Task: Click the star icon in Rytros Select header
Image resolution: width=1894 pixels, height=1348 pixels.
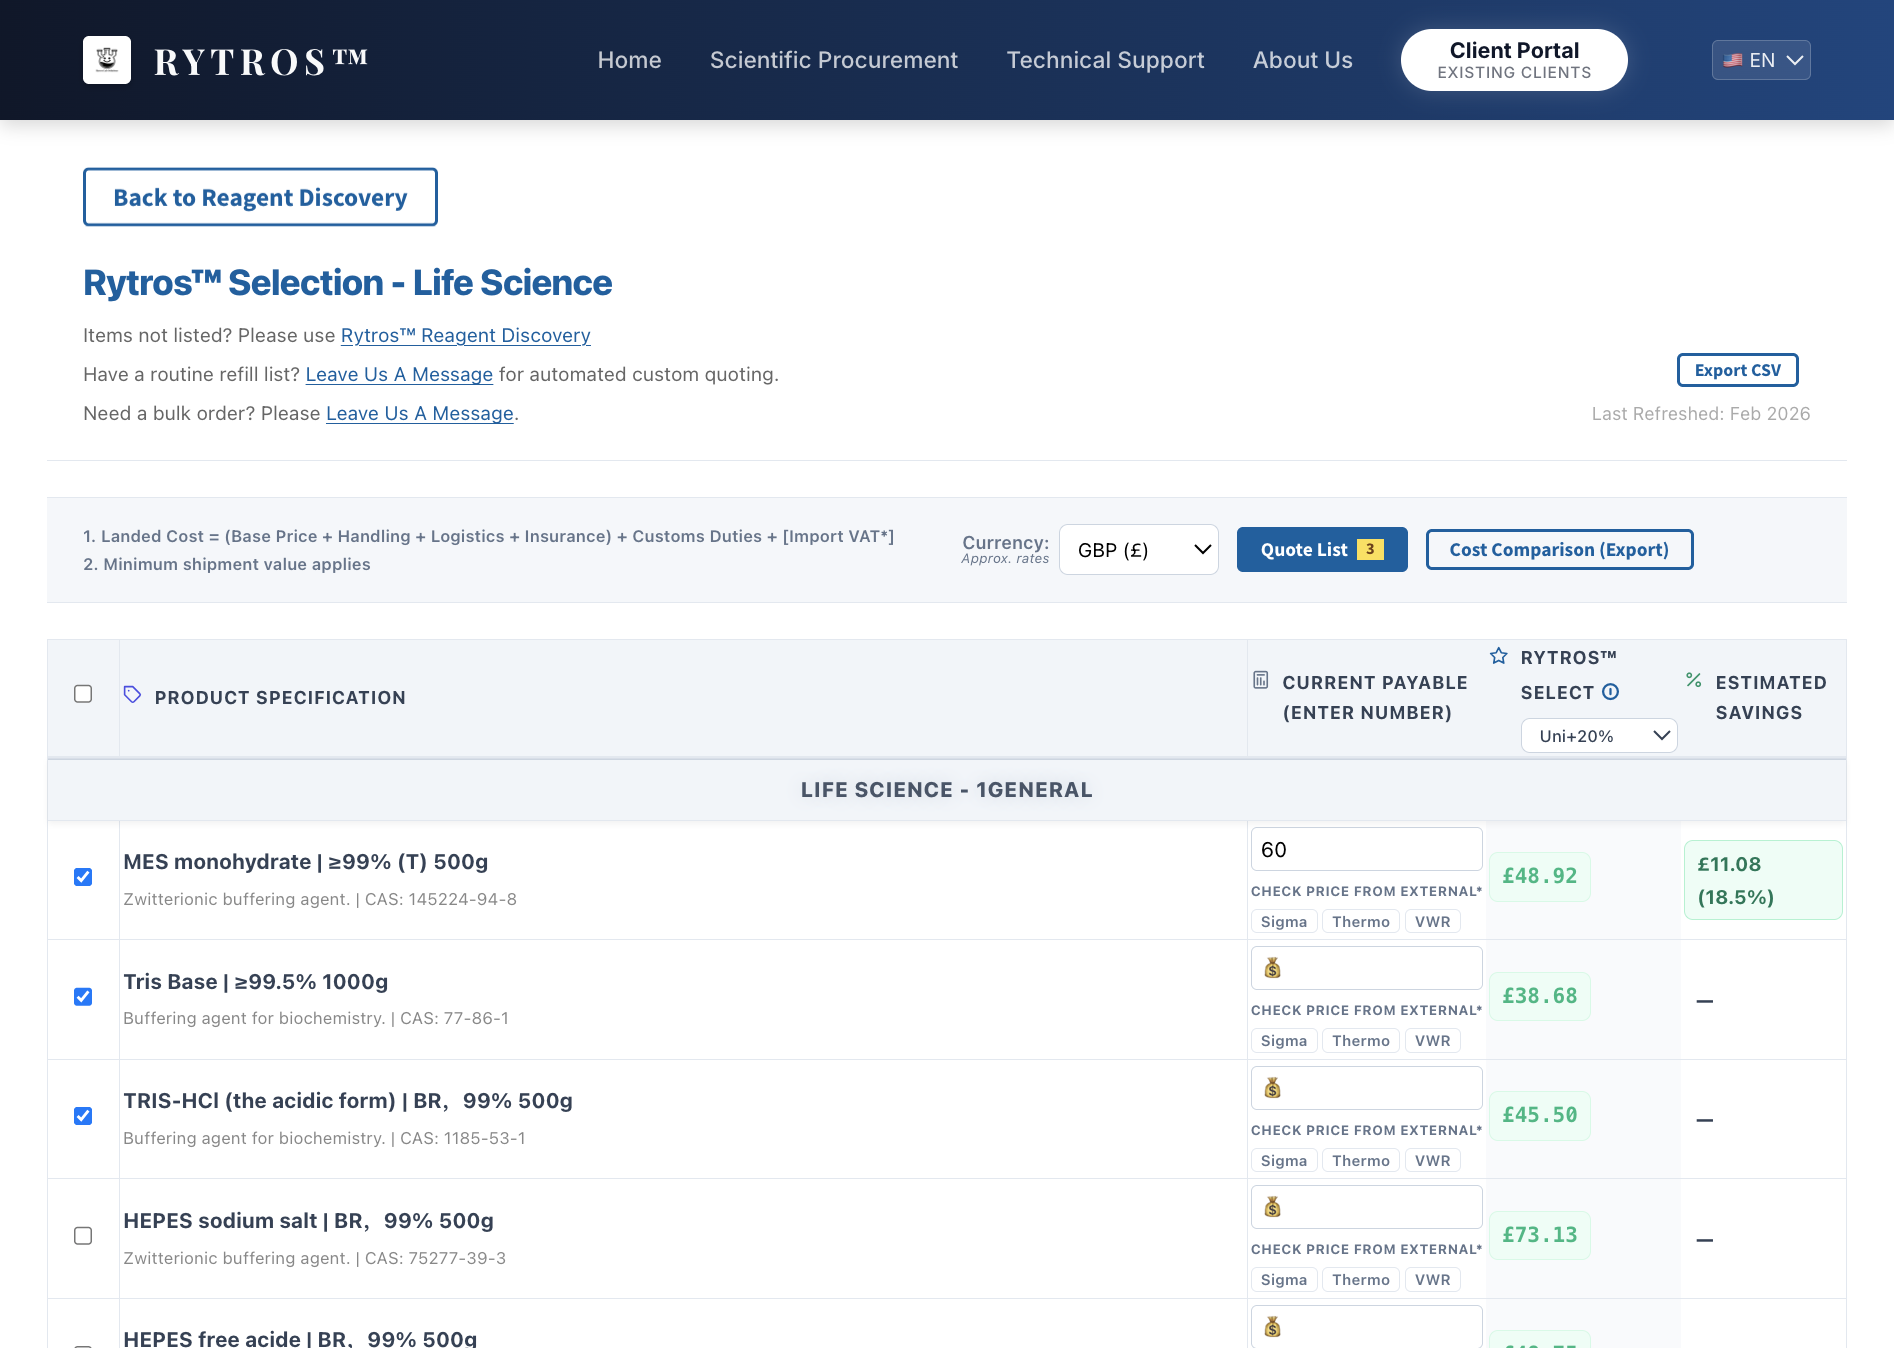Action: click(1498, 656)
